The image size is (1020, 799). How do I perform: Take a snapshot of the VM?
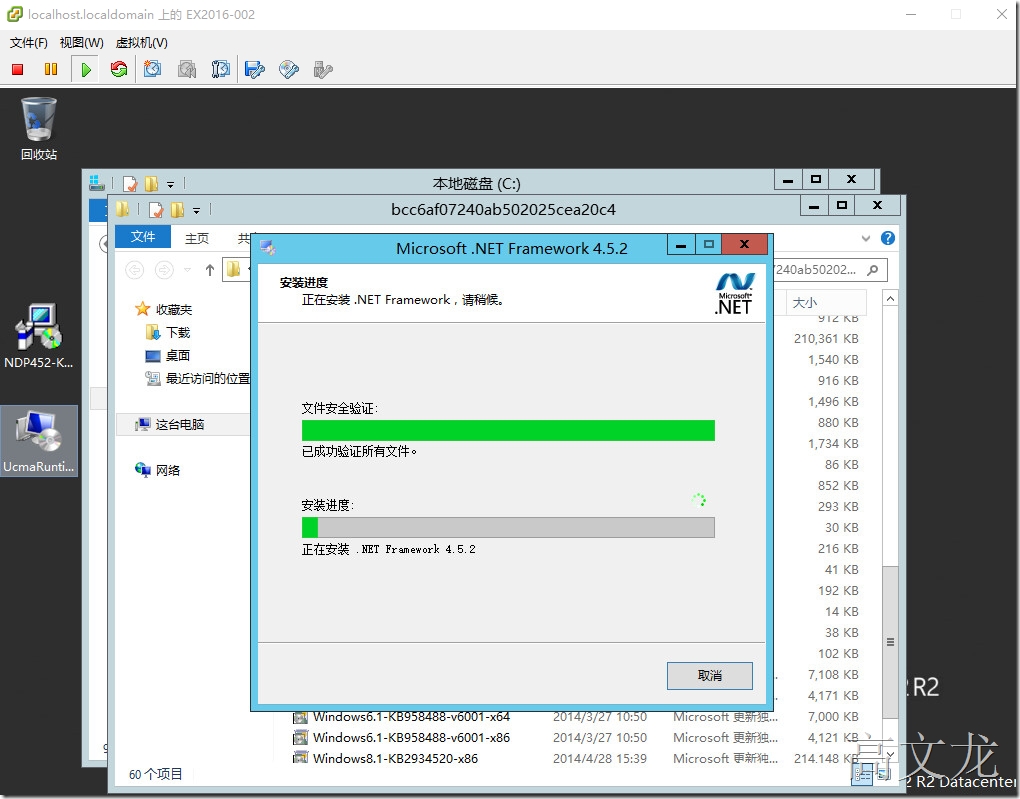point(153,70)
